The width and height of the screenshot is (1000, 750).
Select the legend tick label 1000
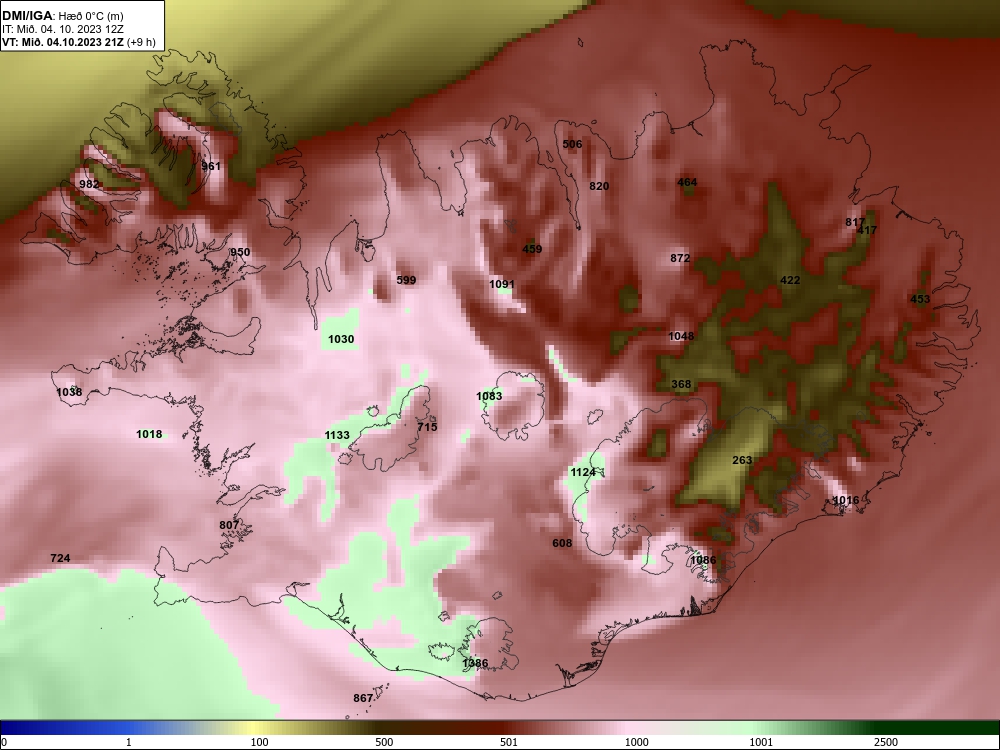pyautogui.click(x=636, y=742)
